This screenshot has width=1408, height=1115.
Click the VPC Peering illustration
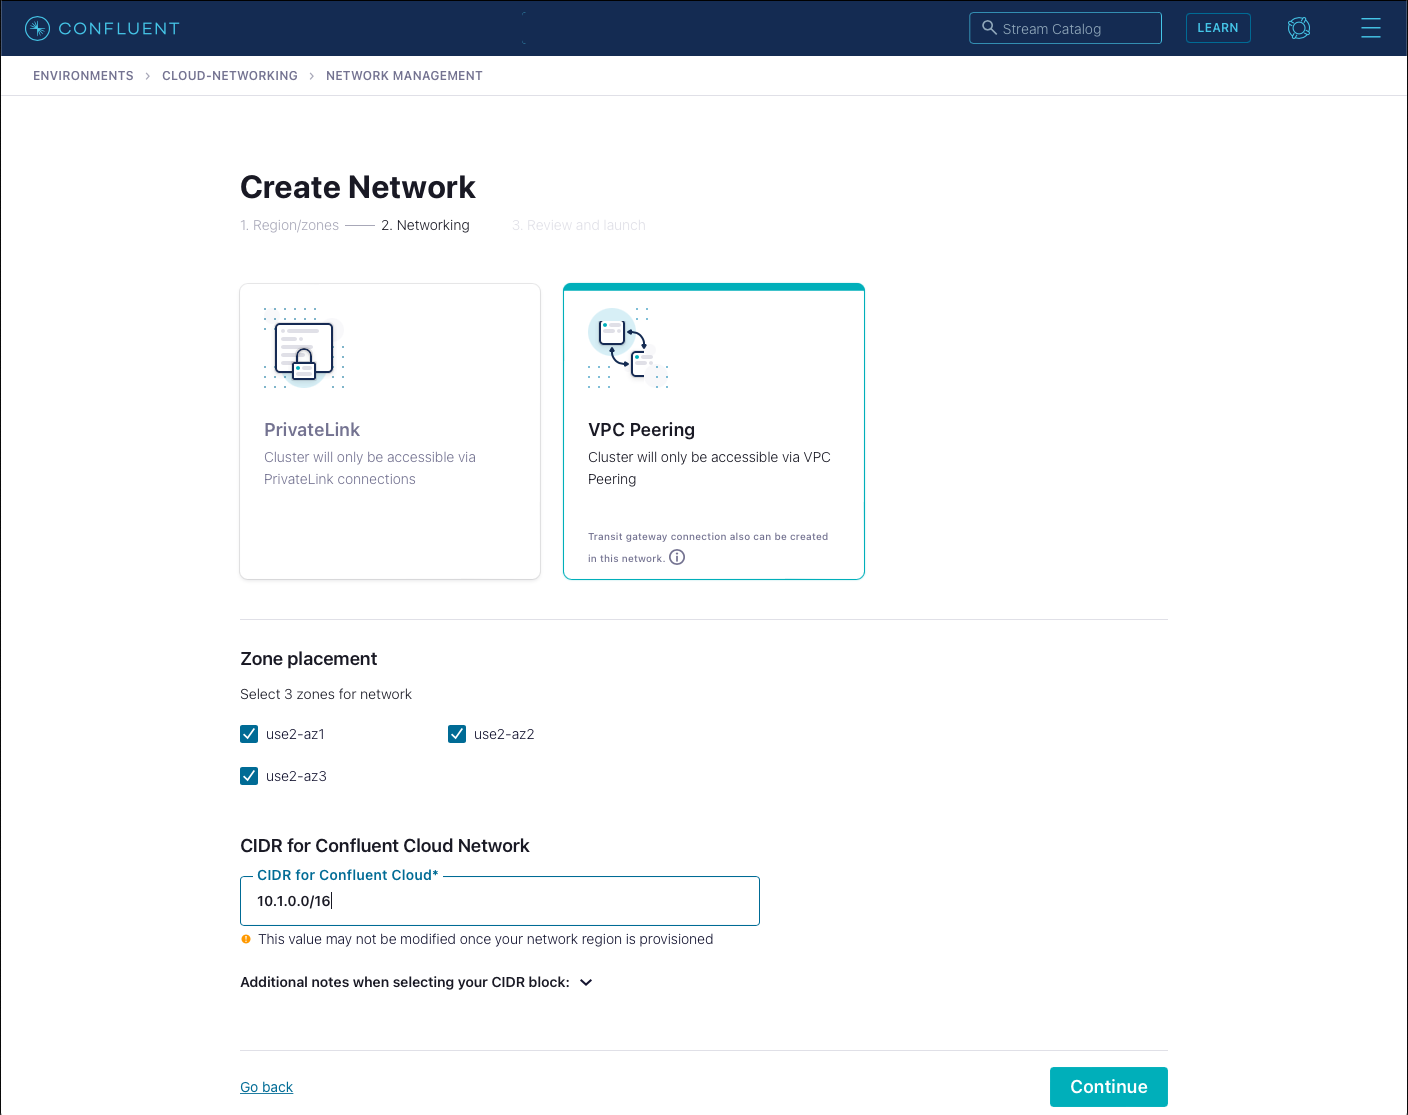pyautogui.click(x=628, y=348)
